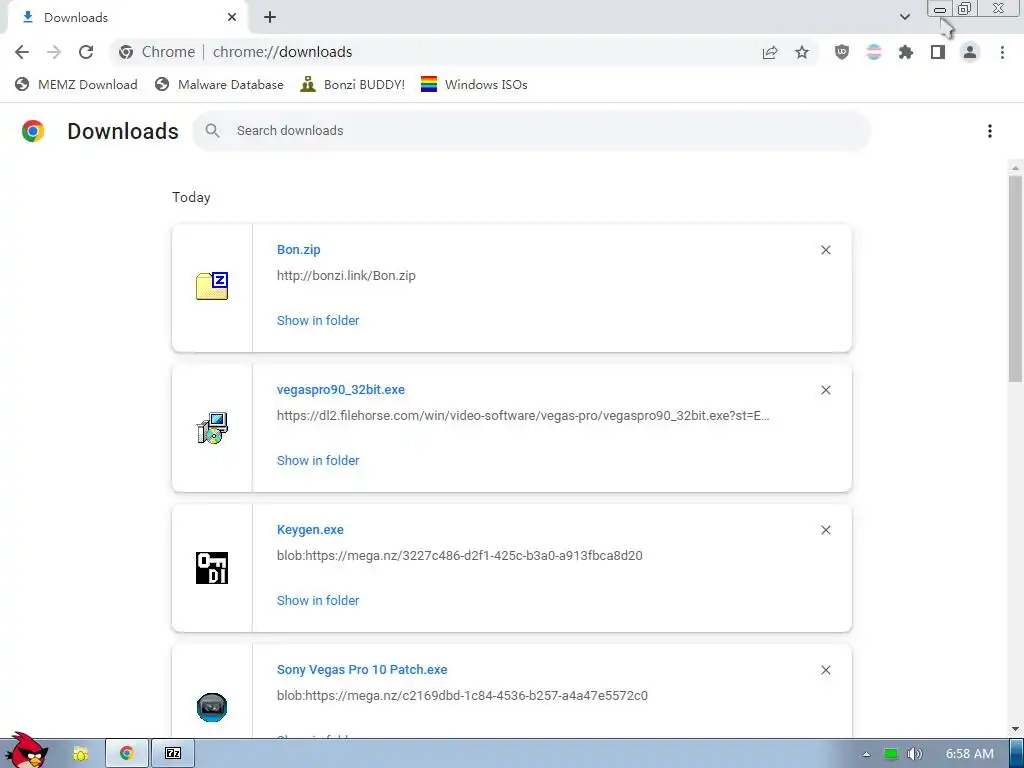Click Bon.zip's yellow zip file icon
Image resolution: width=1024 pixels, height=768 pixels.
click(212, 287)
